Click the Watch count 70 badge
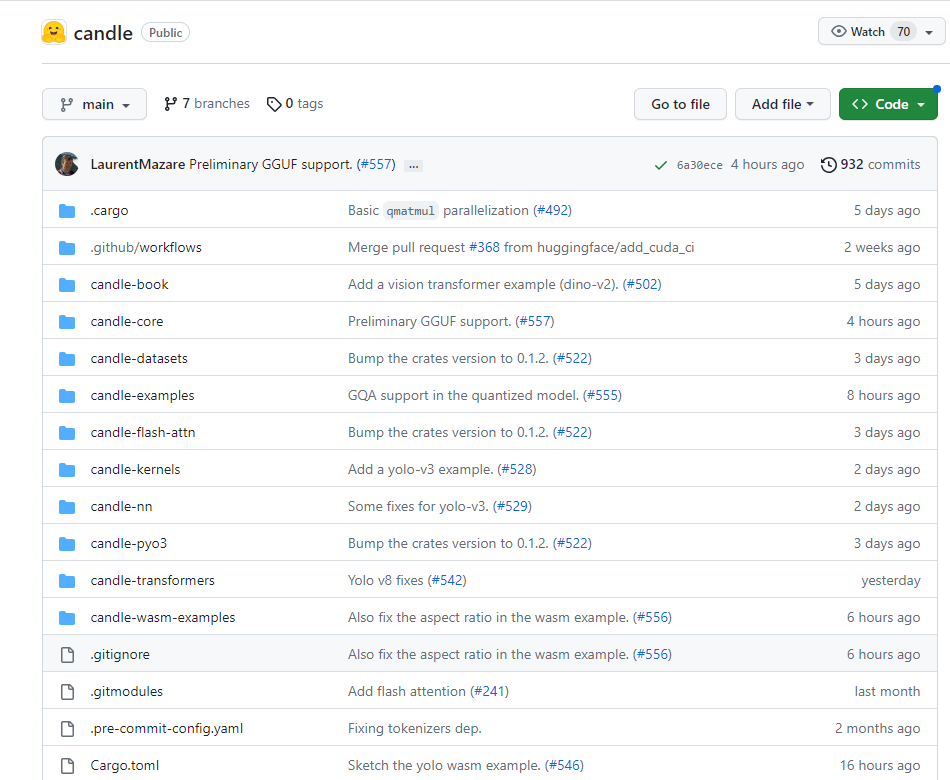 coord(903,32)
